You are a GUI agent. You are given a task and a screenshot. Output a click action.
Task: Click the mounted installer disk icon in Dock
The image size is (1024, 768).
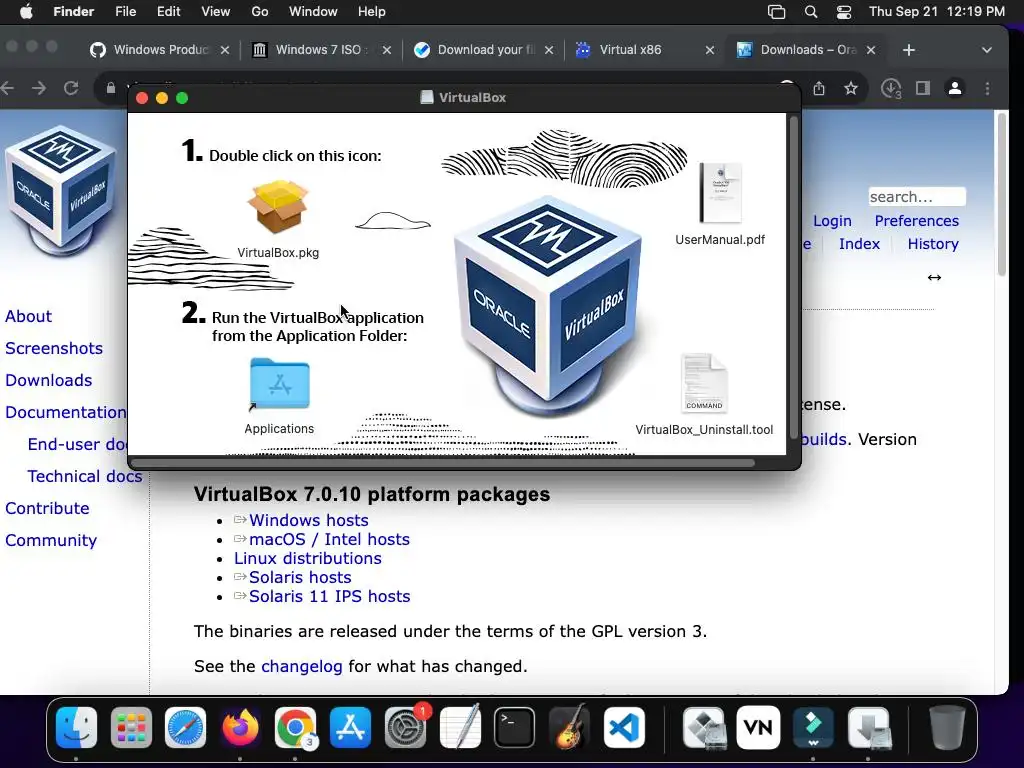869,728
